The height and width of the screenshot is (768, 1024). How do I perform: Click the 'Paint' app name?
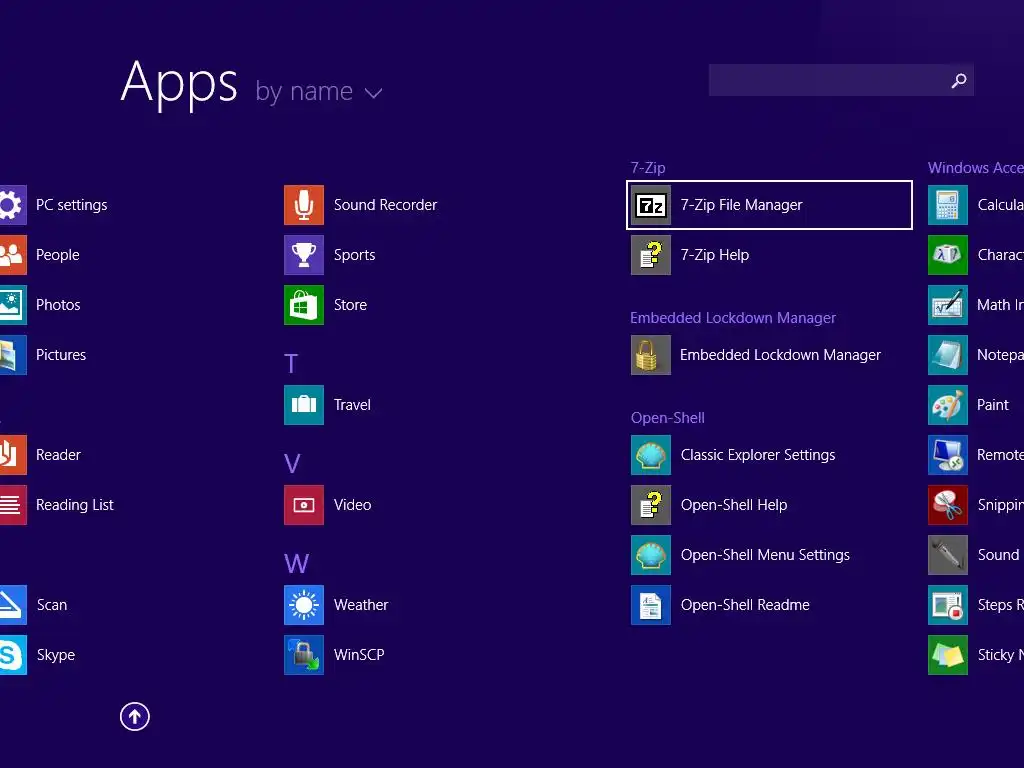tap(993, 405)
